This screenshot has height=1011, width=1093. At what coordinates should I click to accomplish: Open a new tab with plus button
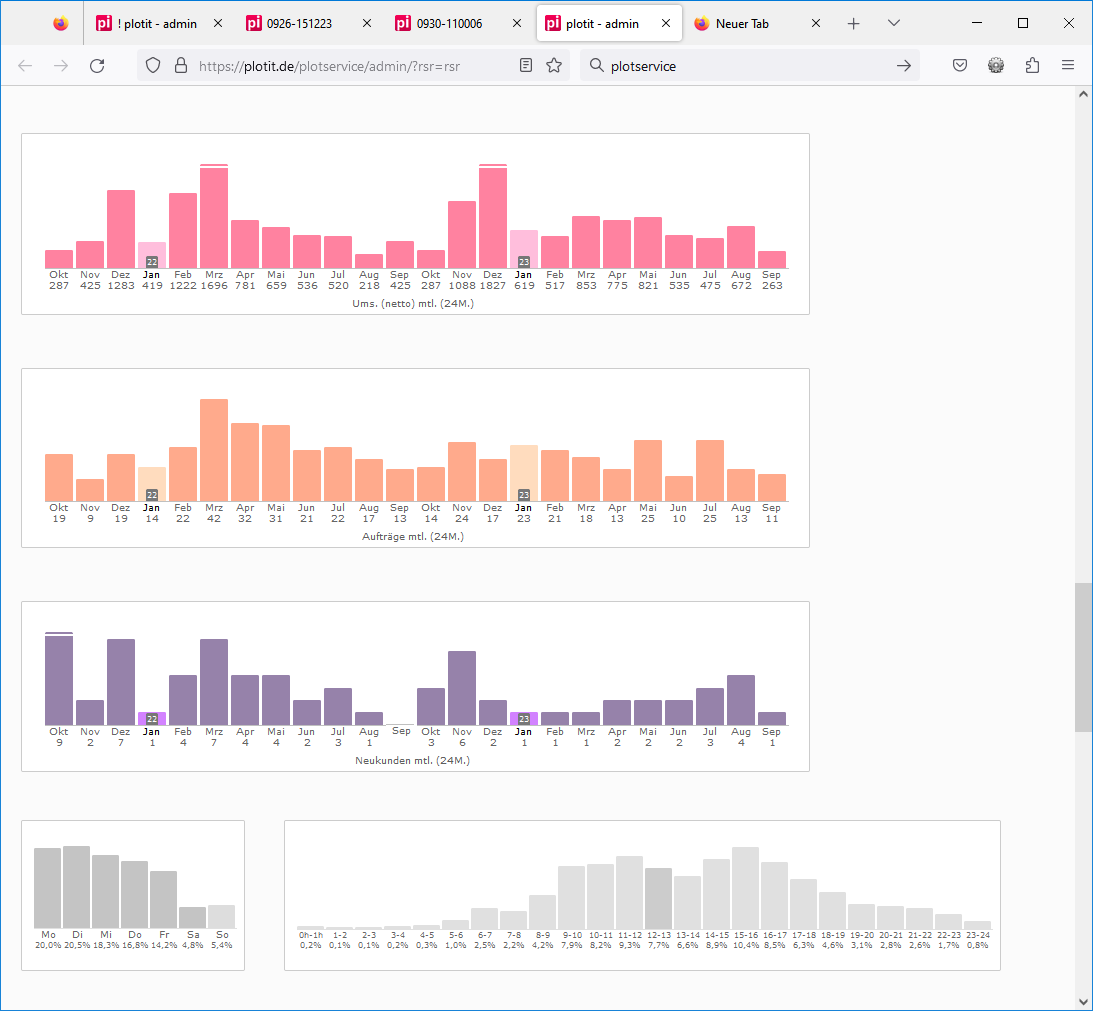(853, 24)
